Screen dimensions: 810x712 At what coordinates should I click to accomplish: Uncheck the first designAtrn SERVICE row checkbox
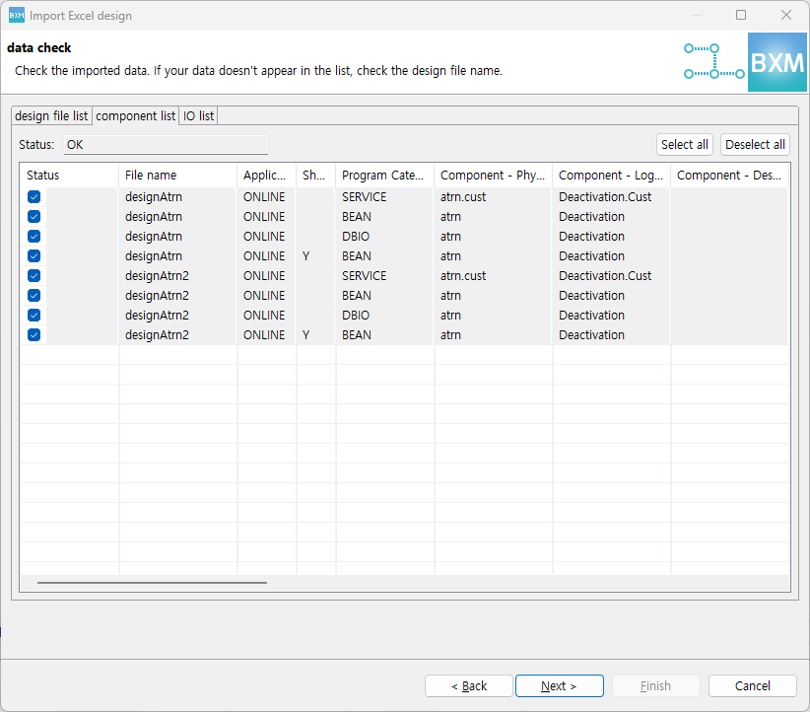(x=34, y=197)
